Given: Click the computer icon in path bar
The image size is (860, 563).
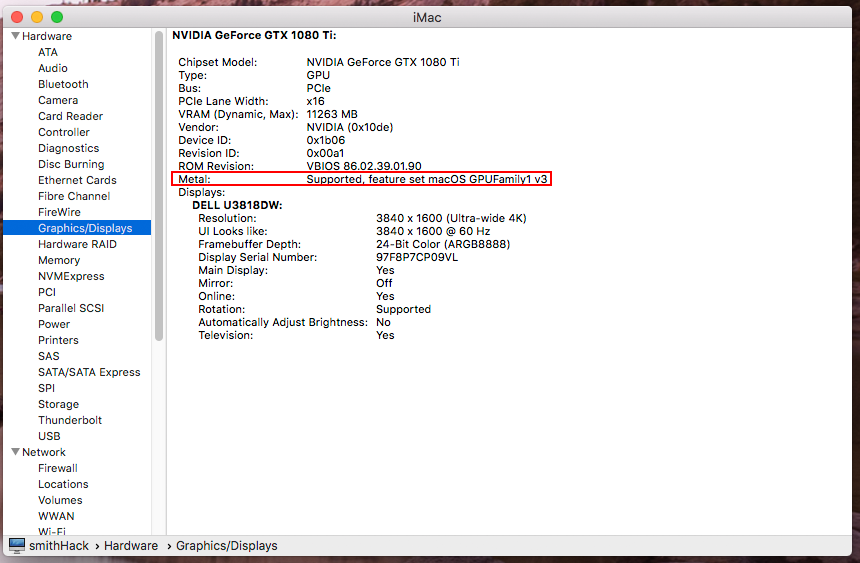Looking at the screenshot, I should pos(17,545).
